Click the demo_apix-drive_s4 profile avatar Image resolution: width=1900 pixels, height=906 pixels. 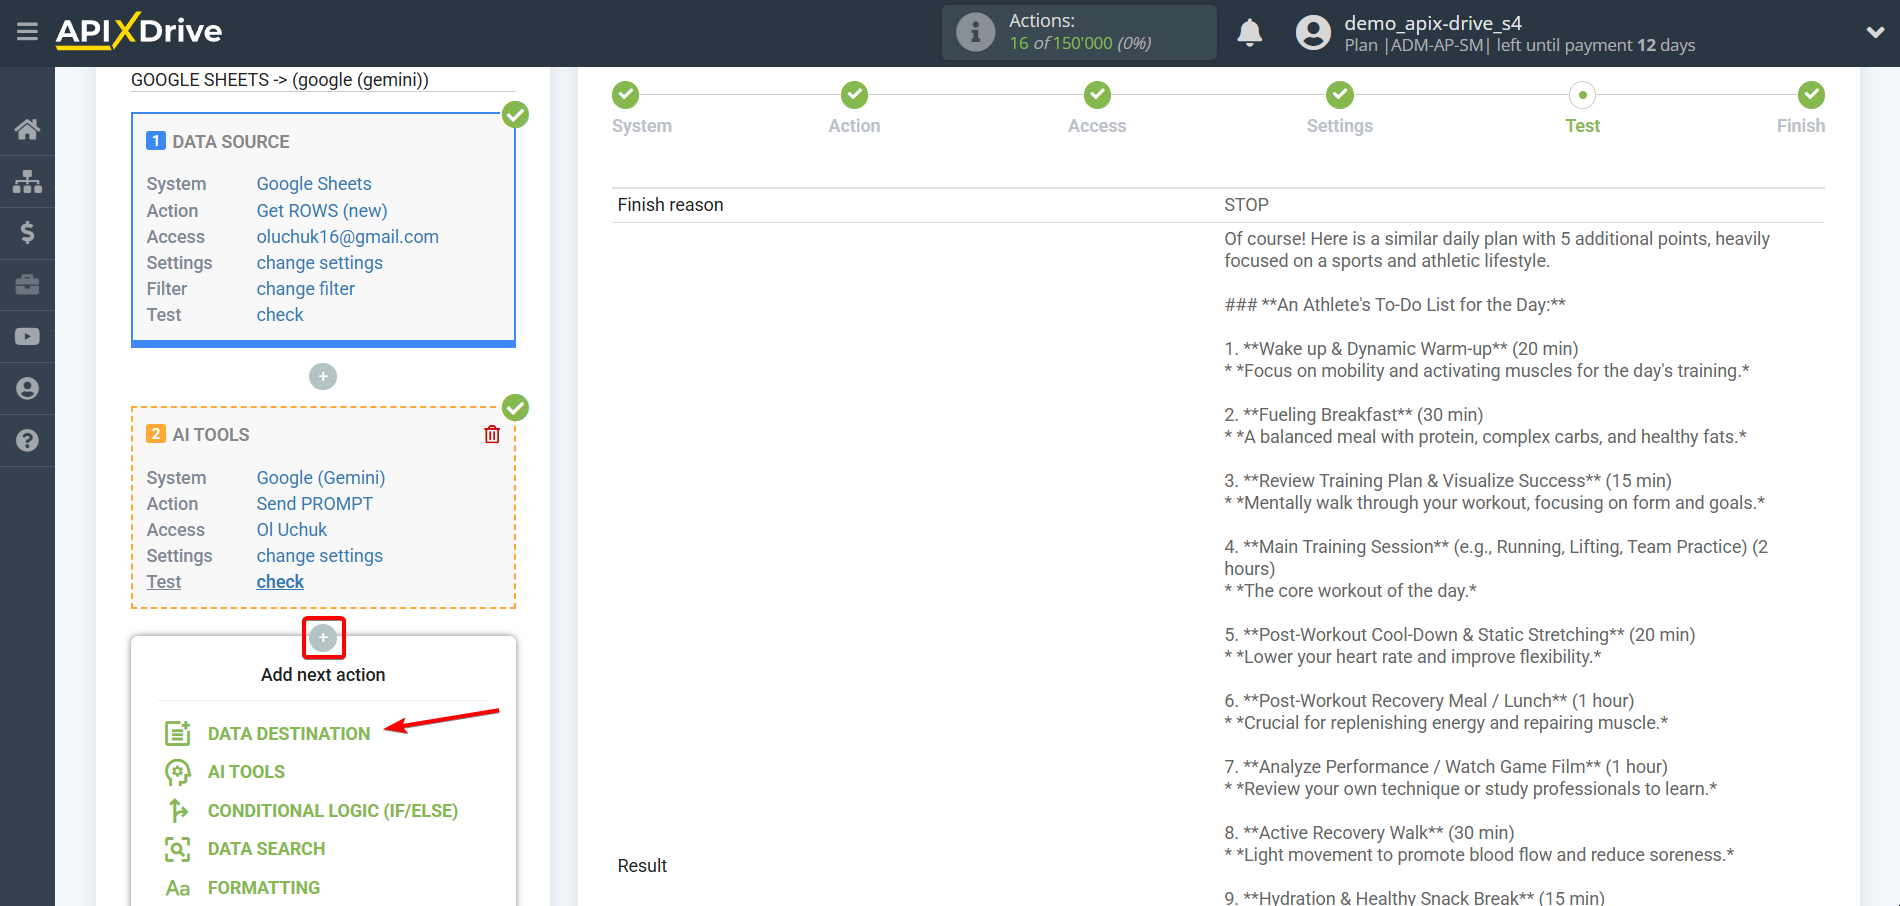(x=1313, y=32)
